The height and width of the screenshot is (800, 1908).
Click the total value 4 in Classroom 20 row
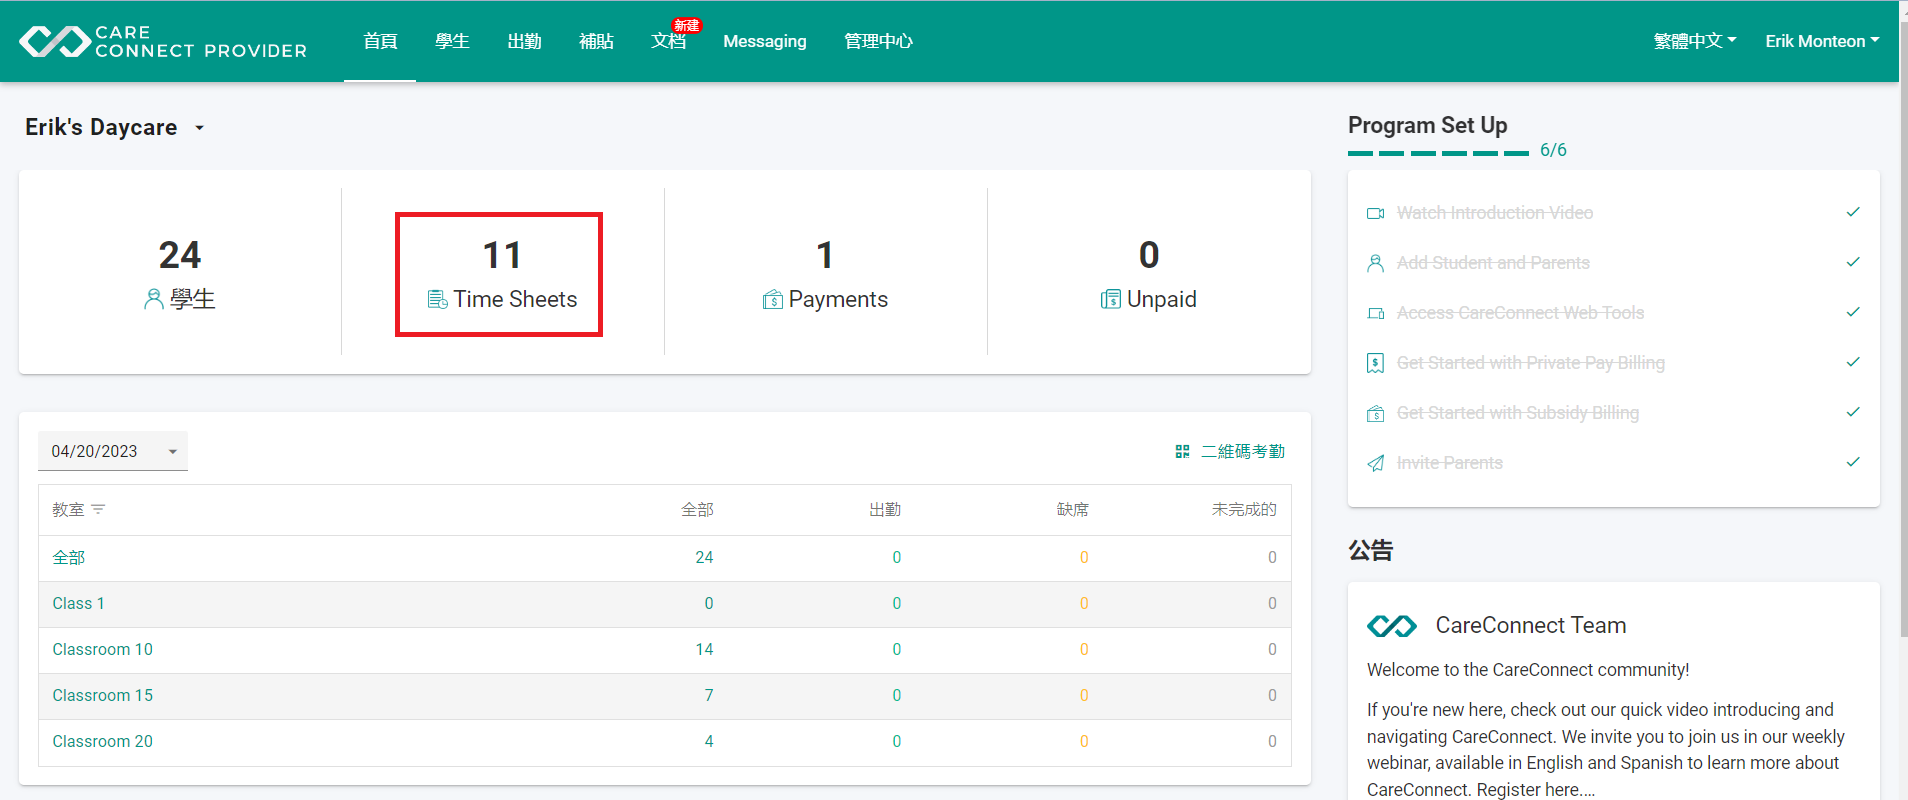coord(709,742)
